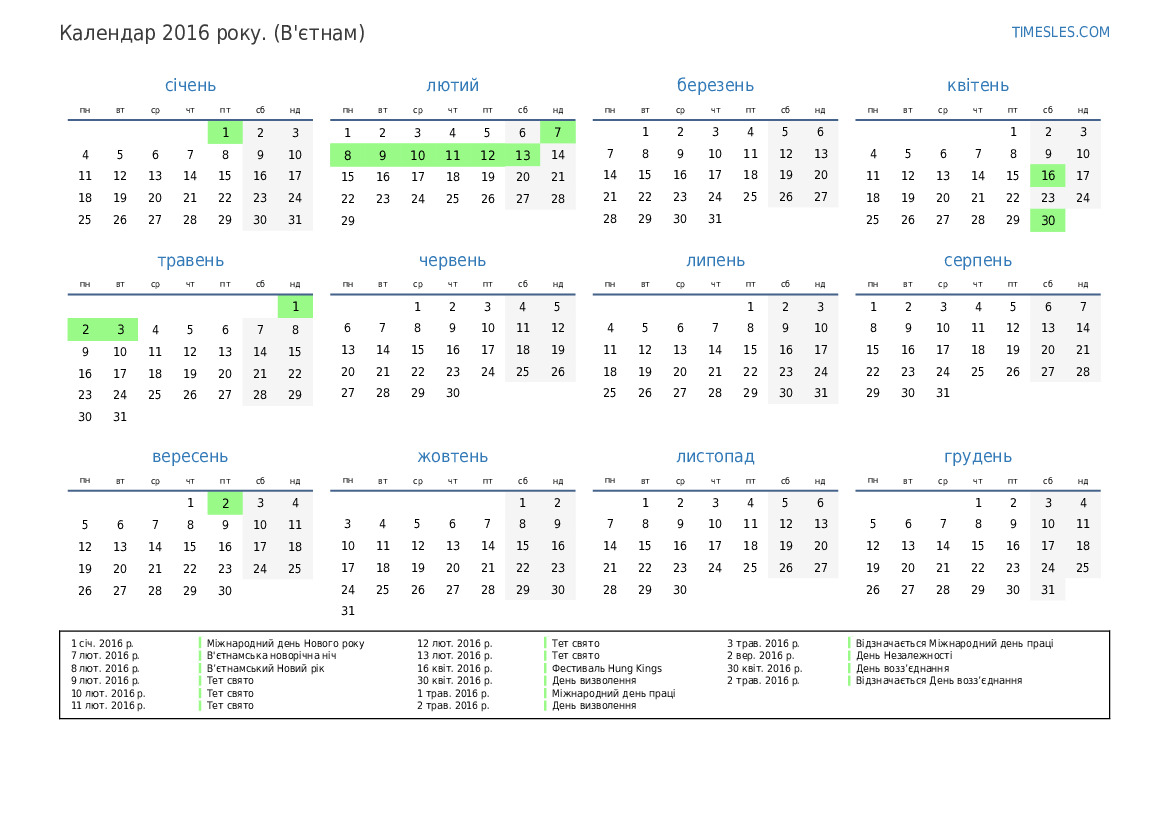Click the 'пн' weekday header under січень
The image size is (1169, 827).
tap(85, 110)
